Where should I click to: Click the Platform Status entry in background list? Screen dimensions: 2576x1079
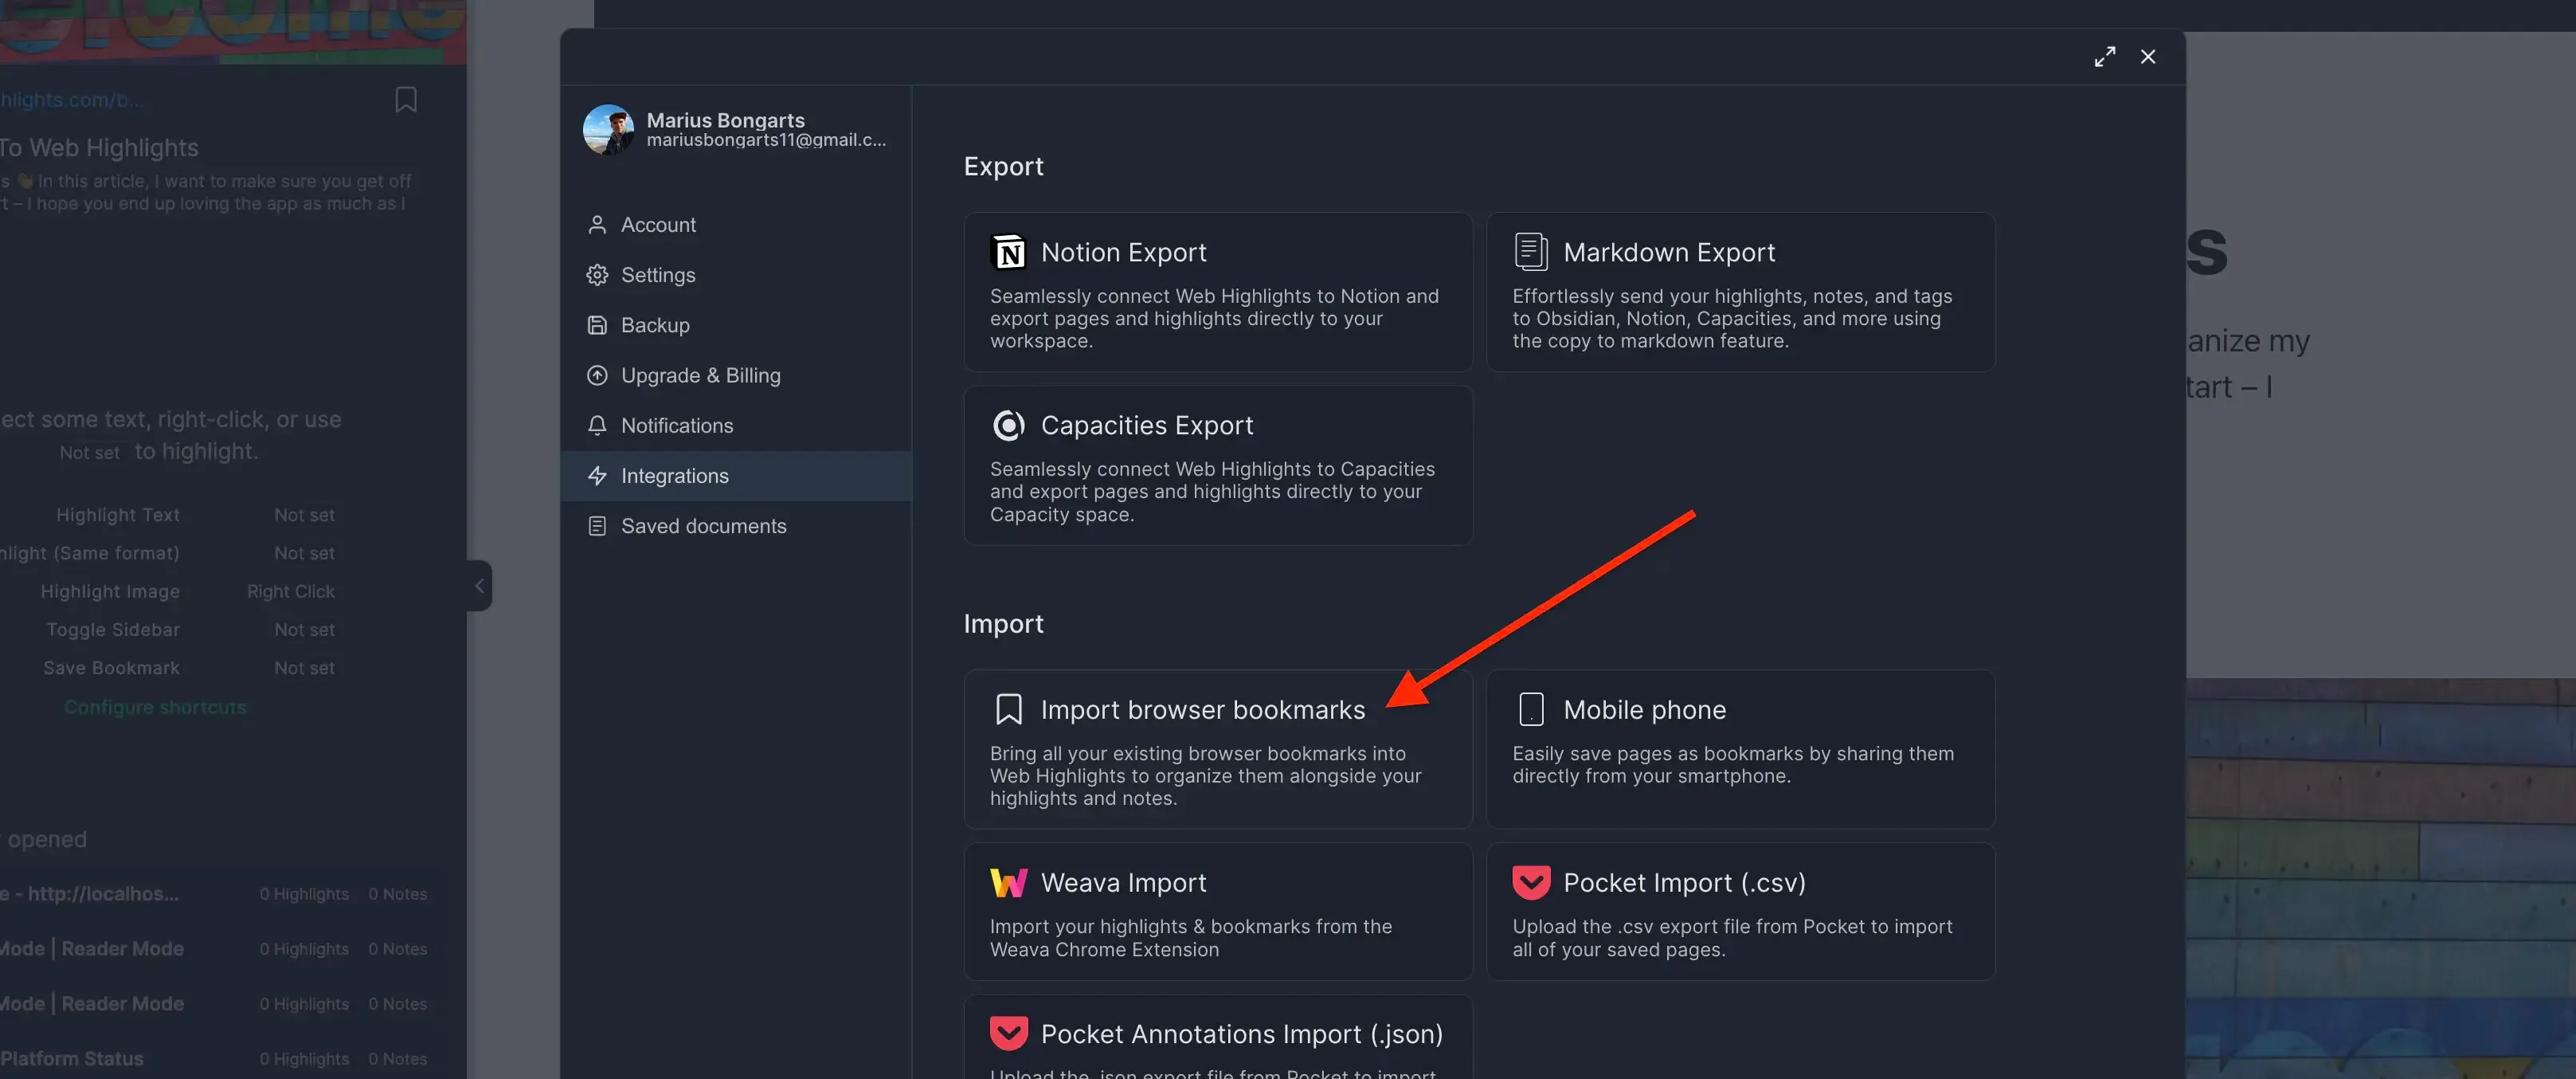coord(214,1058)
